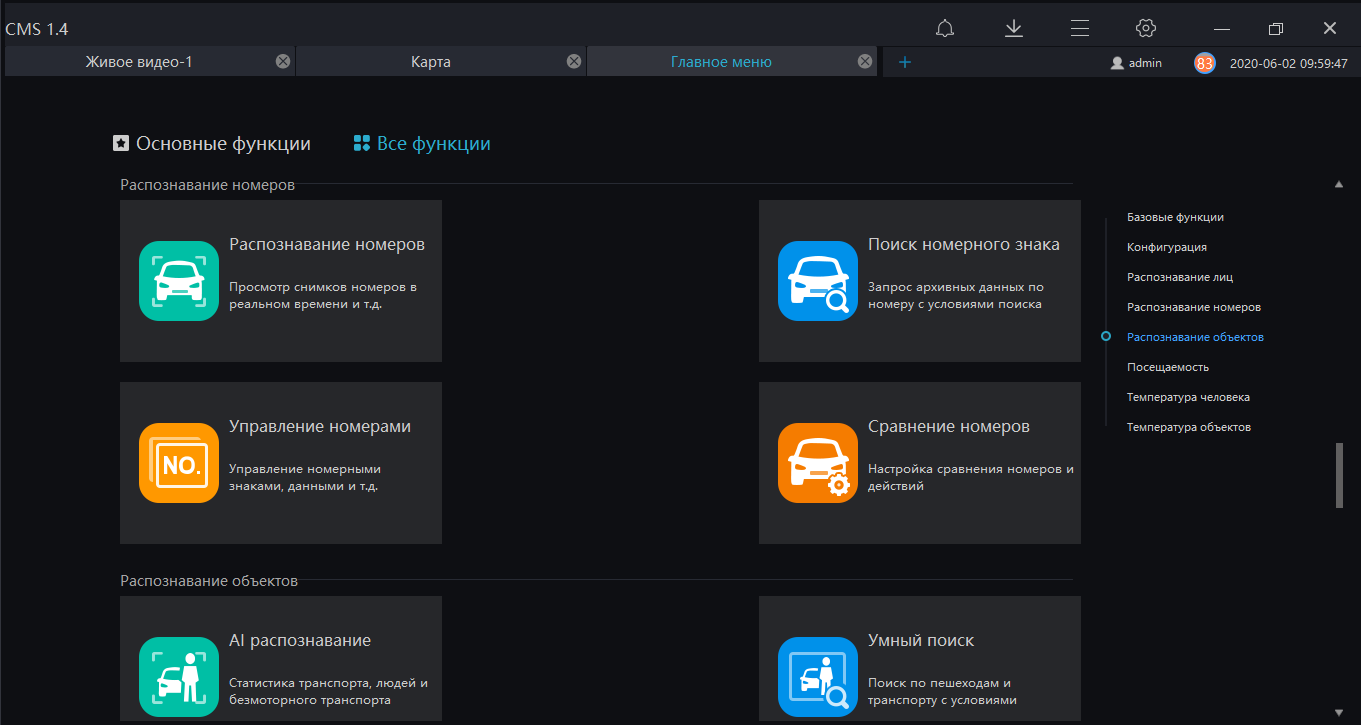This screenshot has width=1361, height=725.
Task: Click the Распознавание объектов section header
Action: [209, 581]
